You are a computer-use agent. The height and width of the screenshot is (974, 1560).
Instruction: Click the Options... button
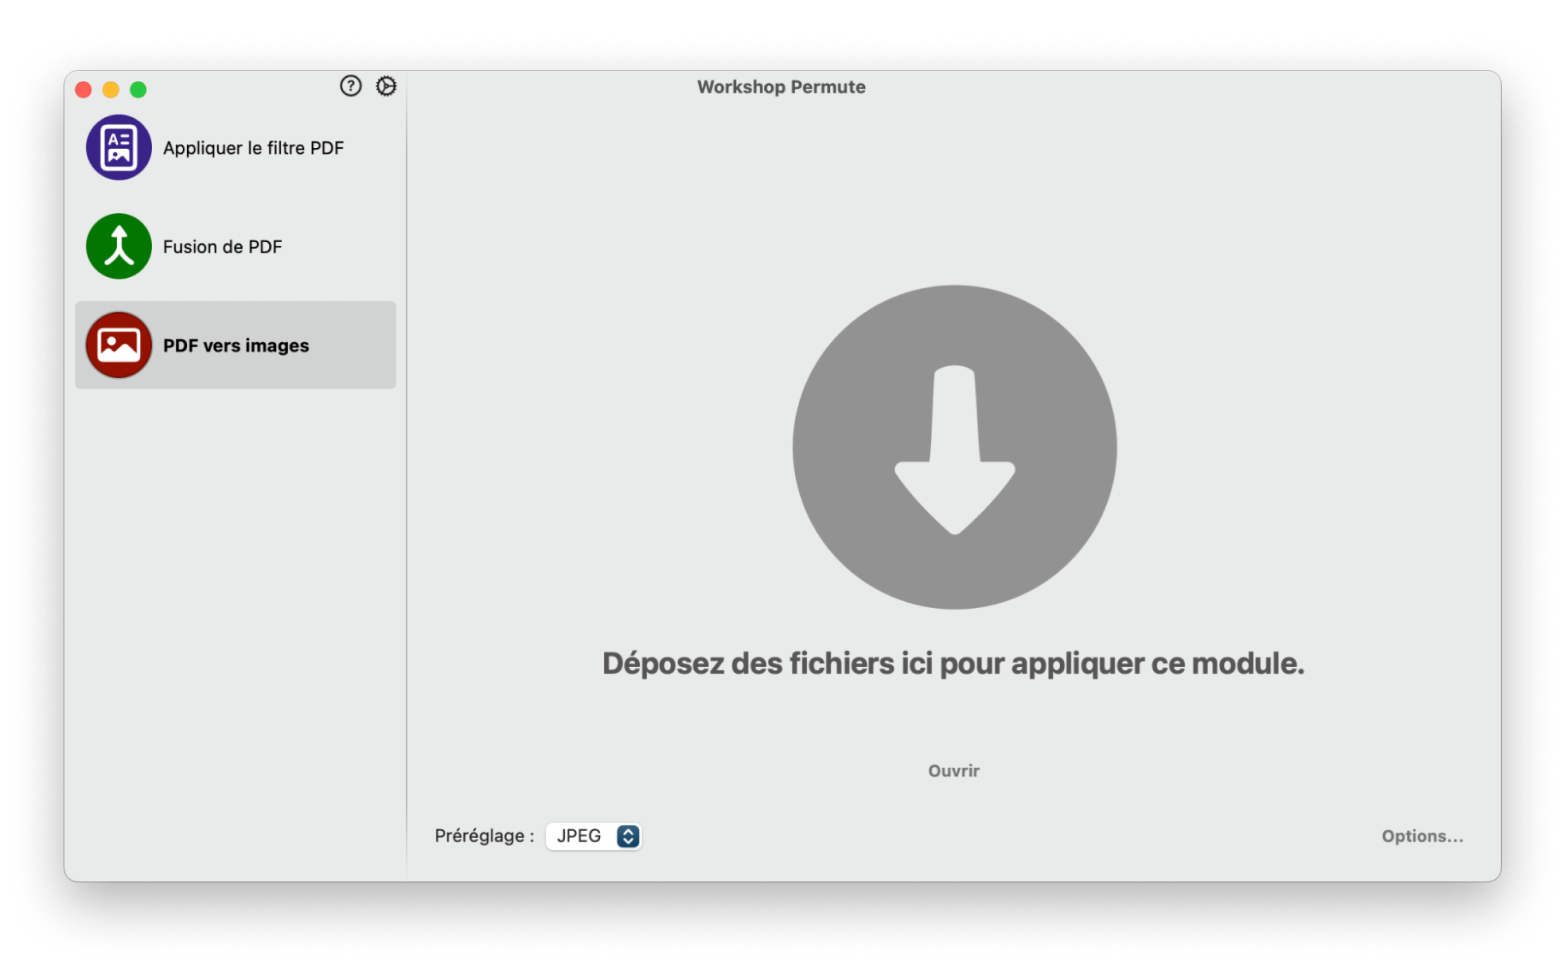point(1422,836)
